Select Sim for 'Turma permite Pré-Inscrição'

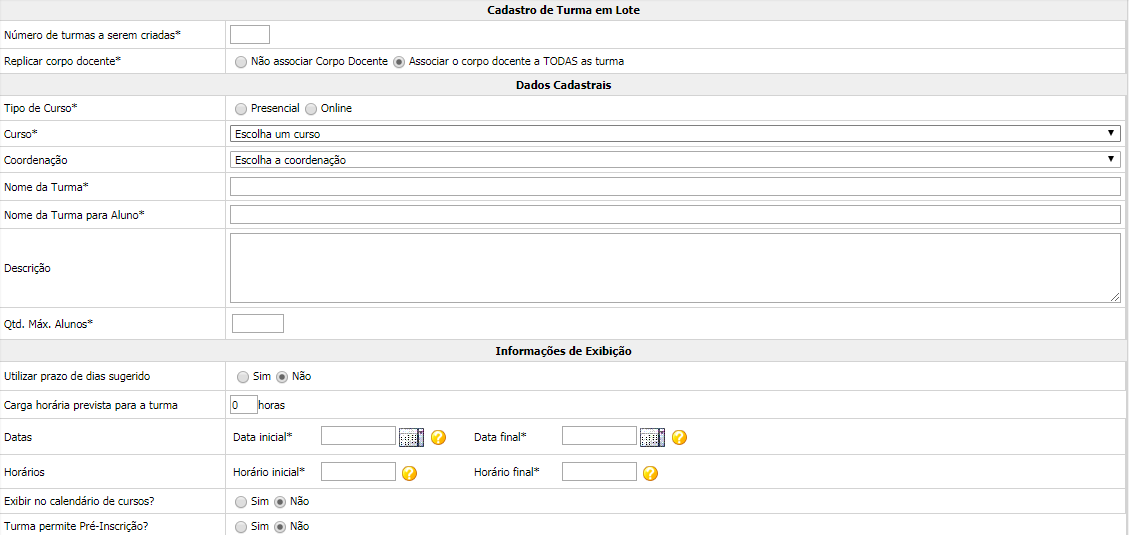click(240, 527)
